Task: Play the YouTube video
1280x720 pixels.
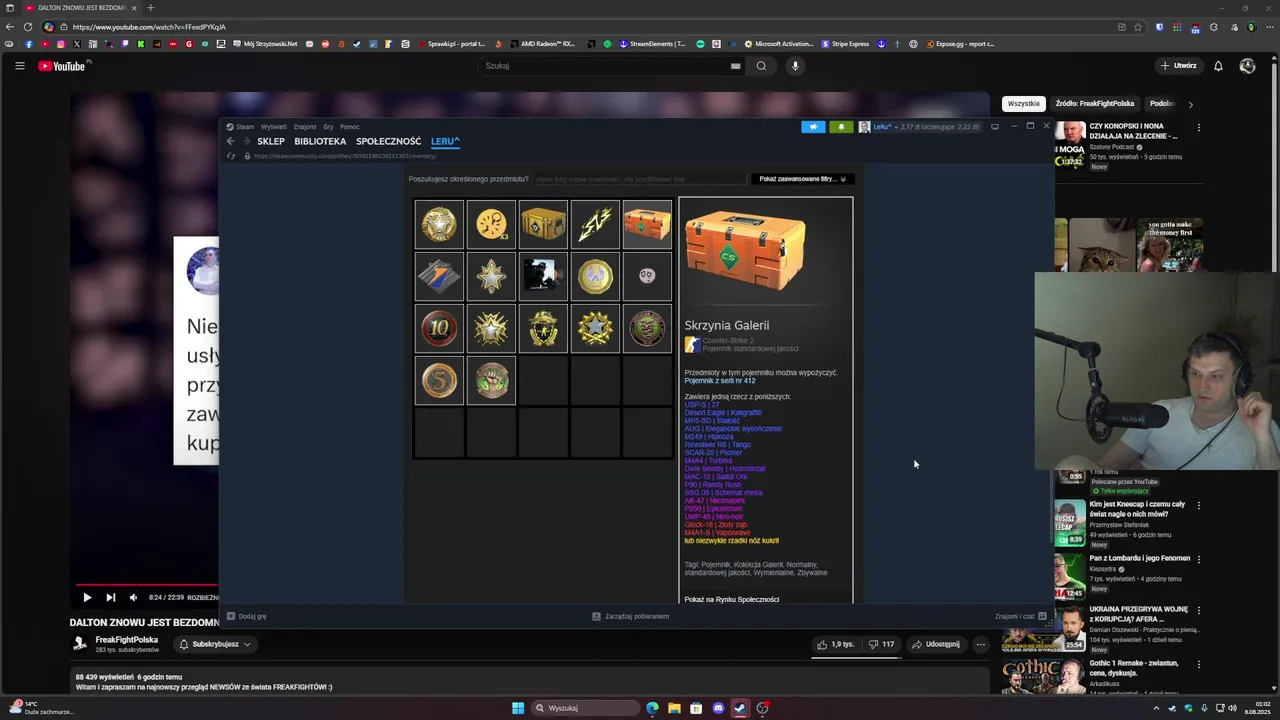Action: click(87, 597)
